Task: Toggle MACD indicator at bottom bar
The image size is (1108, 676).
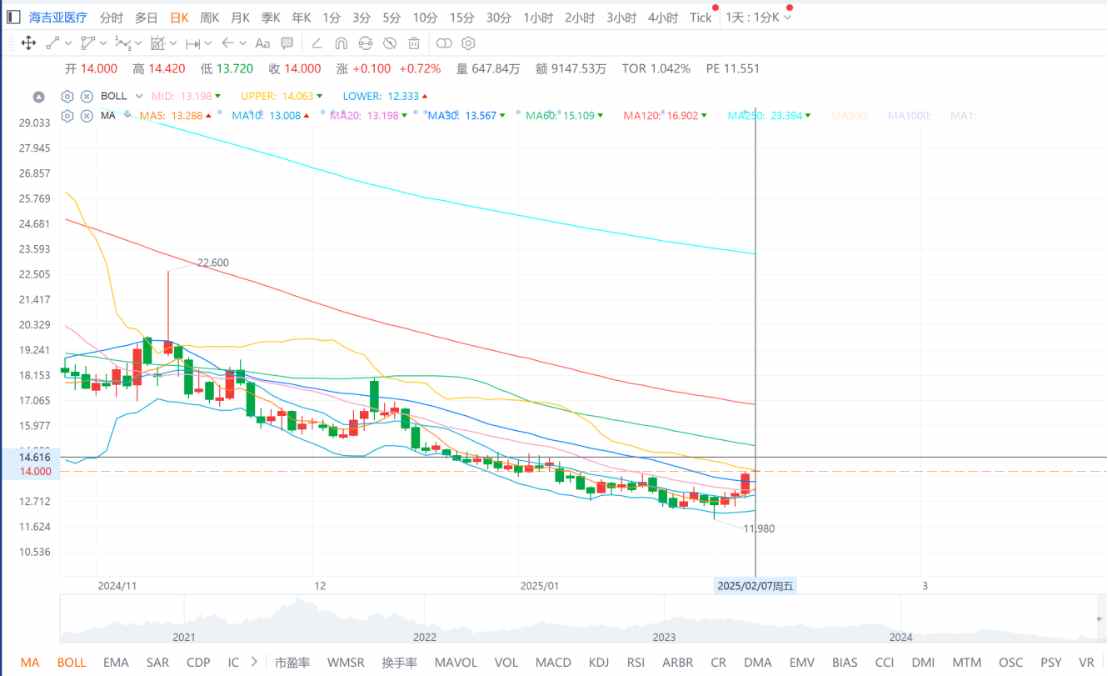Action: [x=553, y=662]
